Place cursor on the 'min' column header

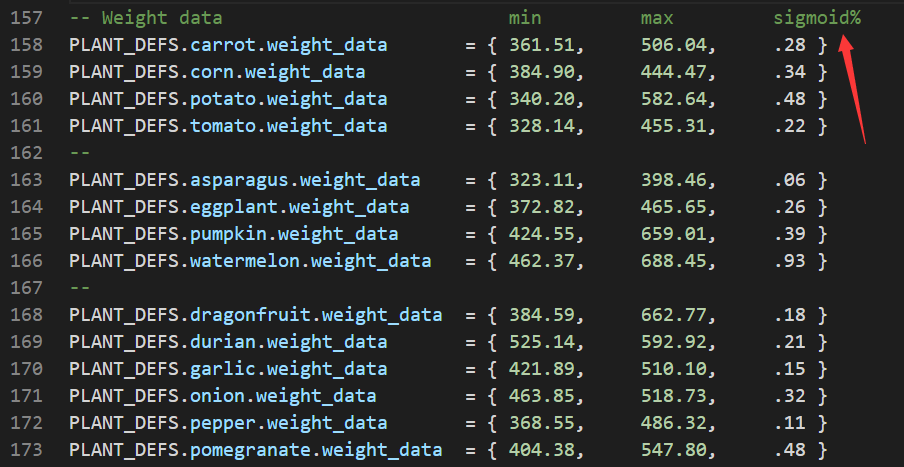point(525,18)
